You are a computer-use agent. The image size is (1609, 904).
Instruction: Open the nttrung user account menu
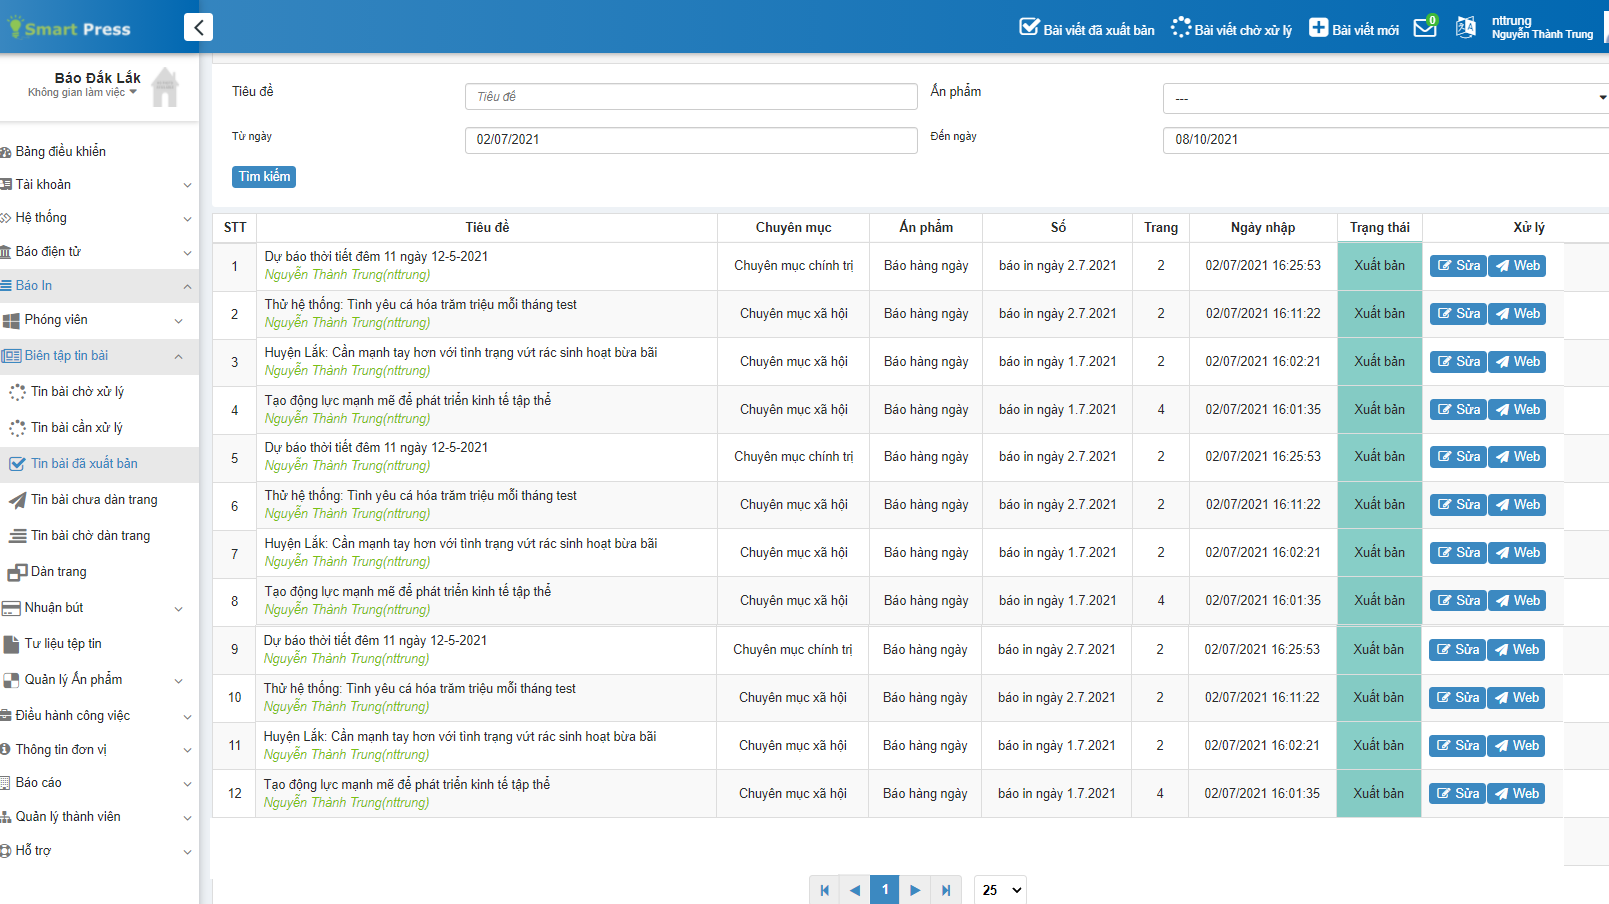pos(1542,27)
